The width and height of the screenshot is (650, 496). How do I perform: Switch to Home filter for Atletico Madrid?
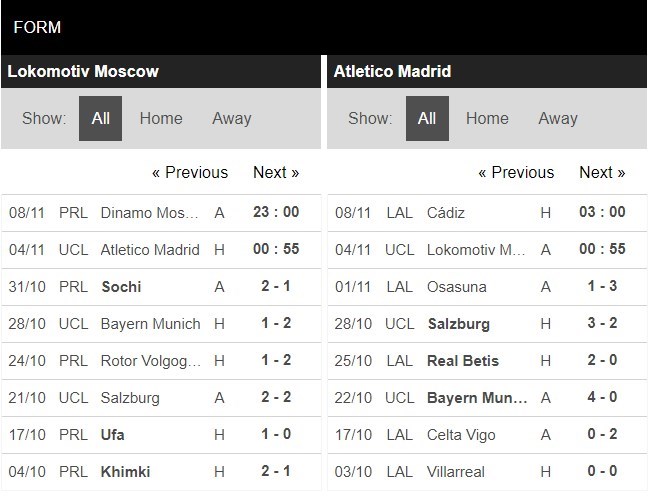tap(487, 118)
